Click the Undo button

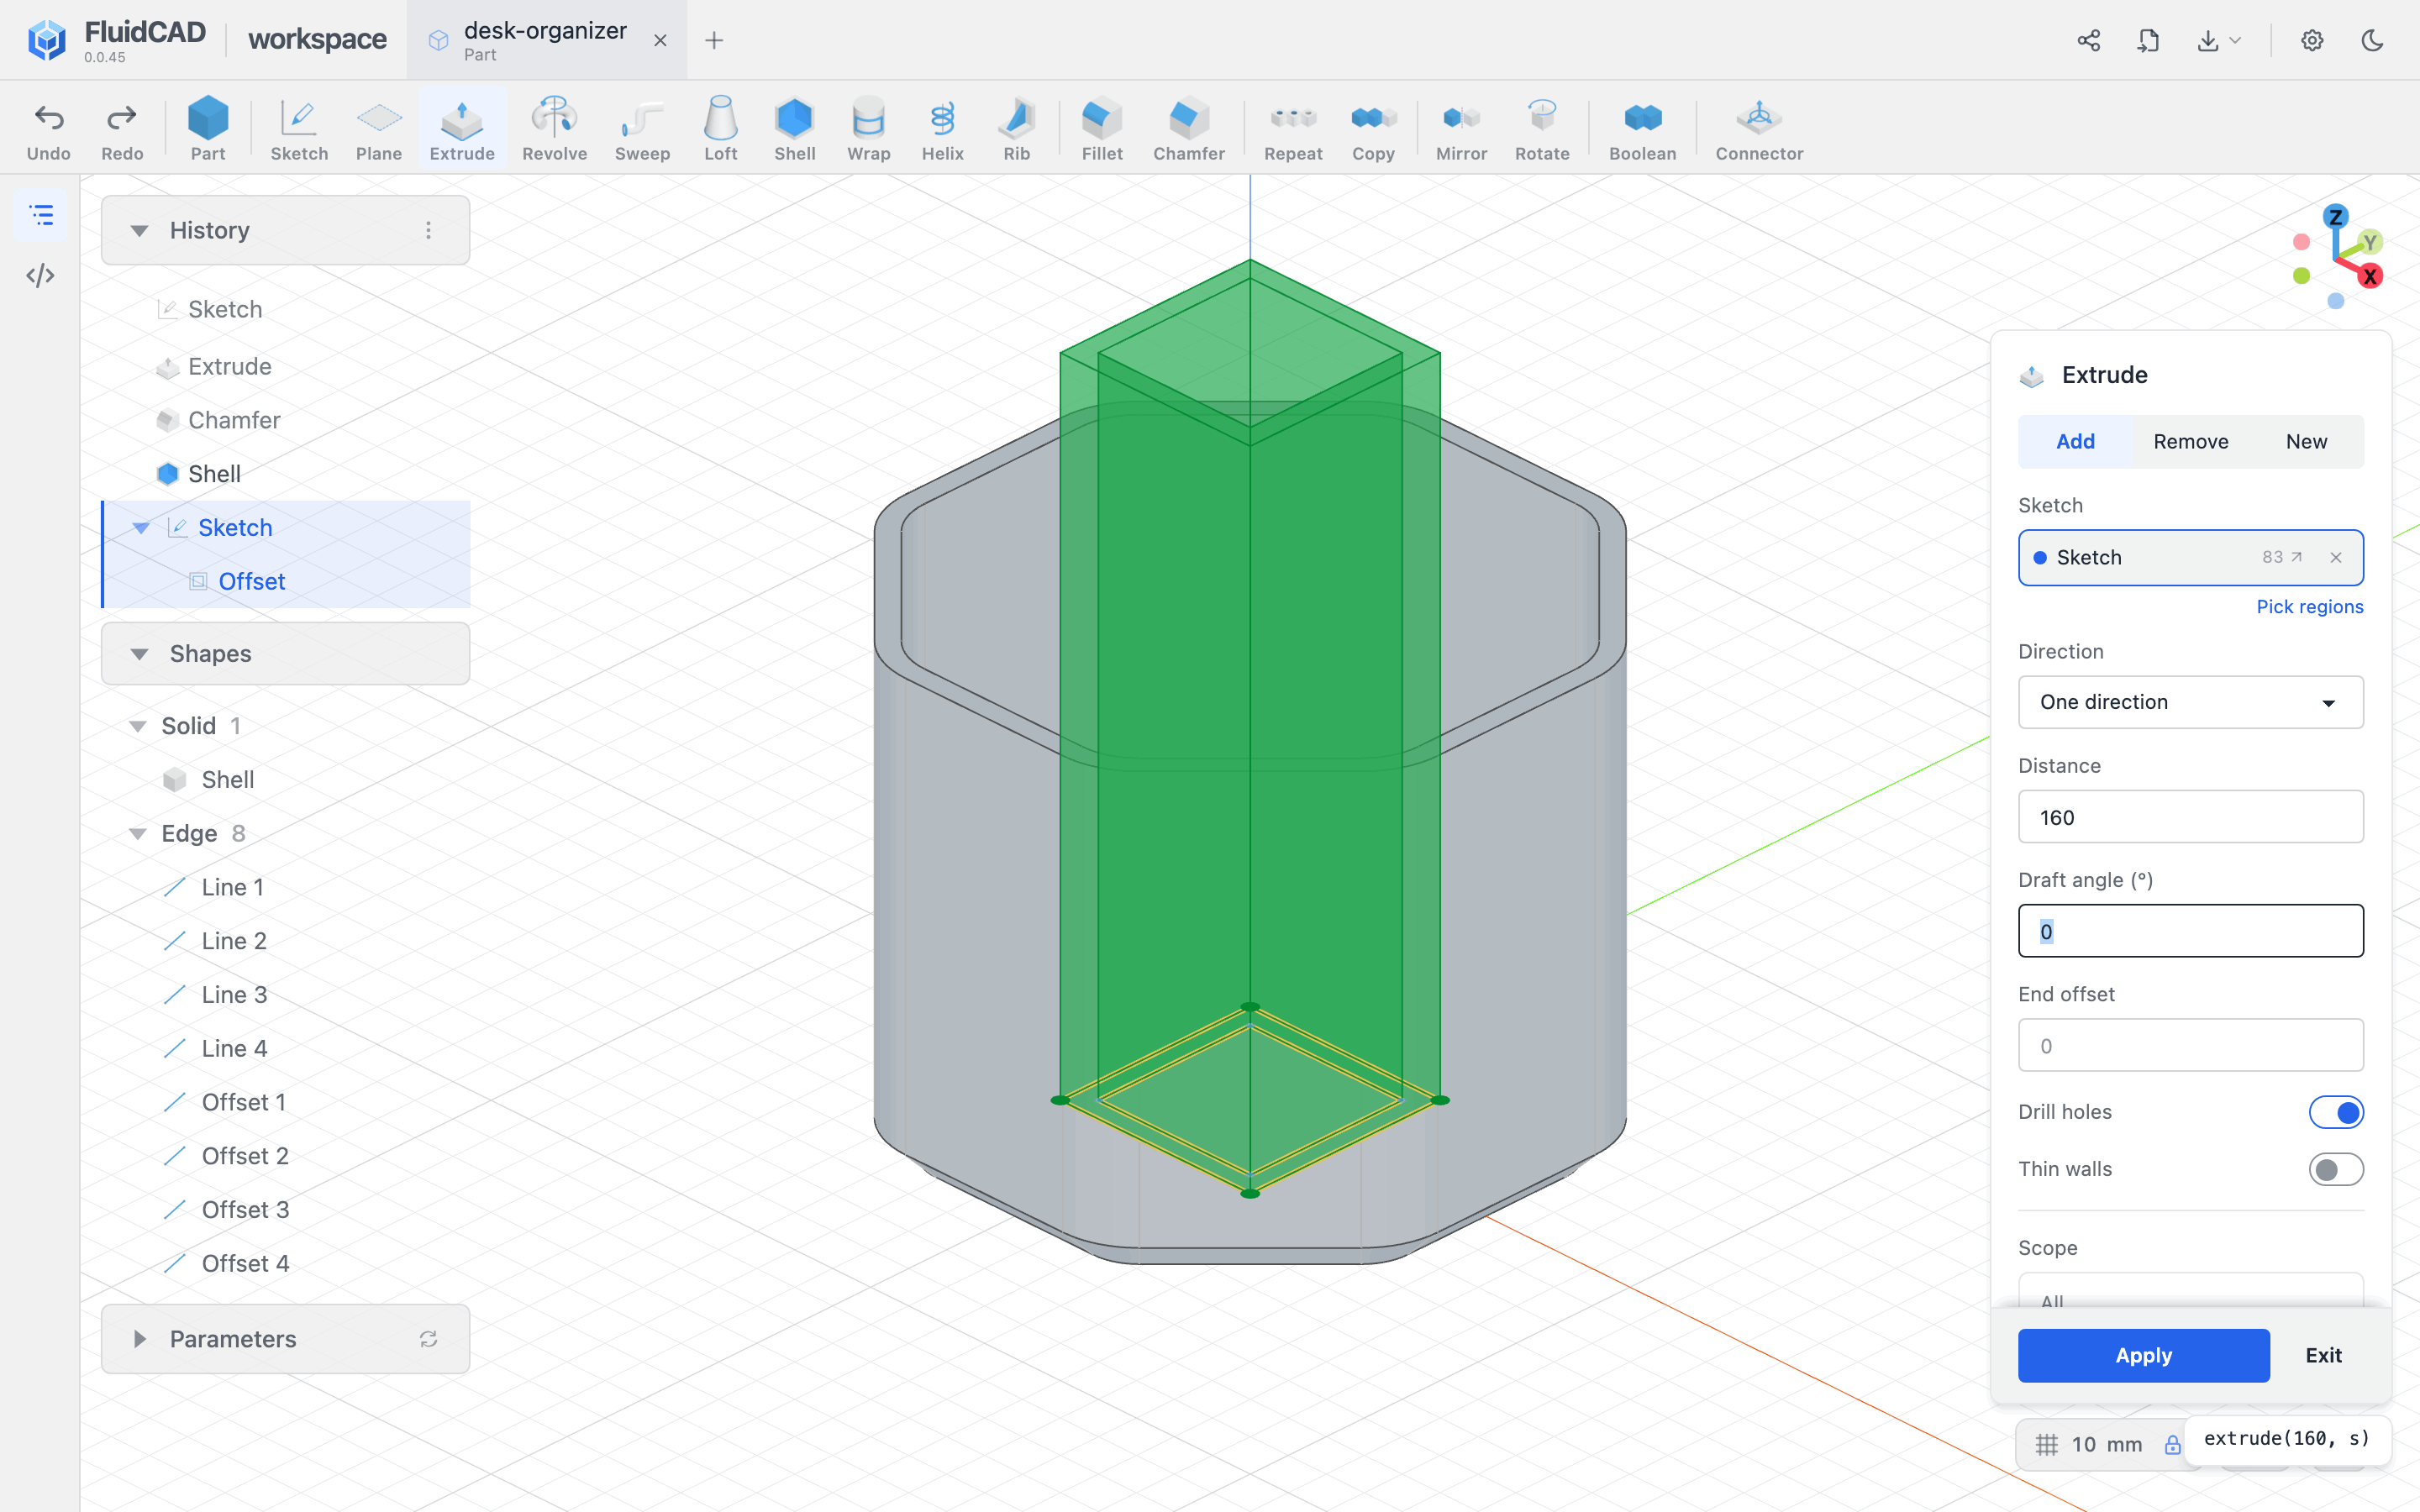click(x=48, y=129)
